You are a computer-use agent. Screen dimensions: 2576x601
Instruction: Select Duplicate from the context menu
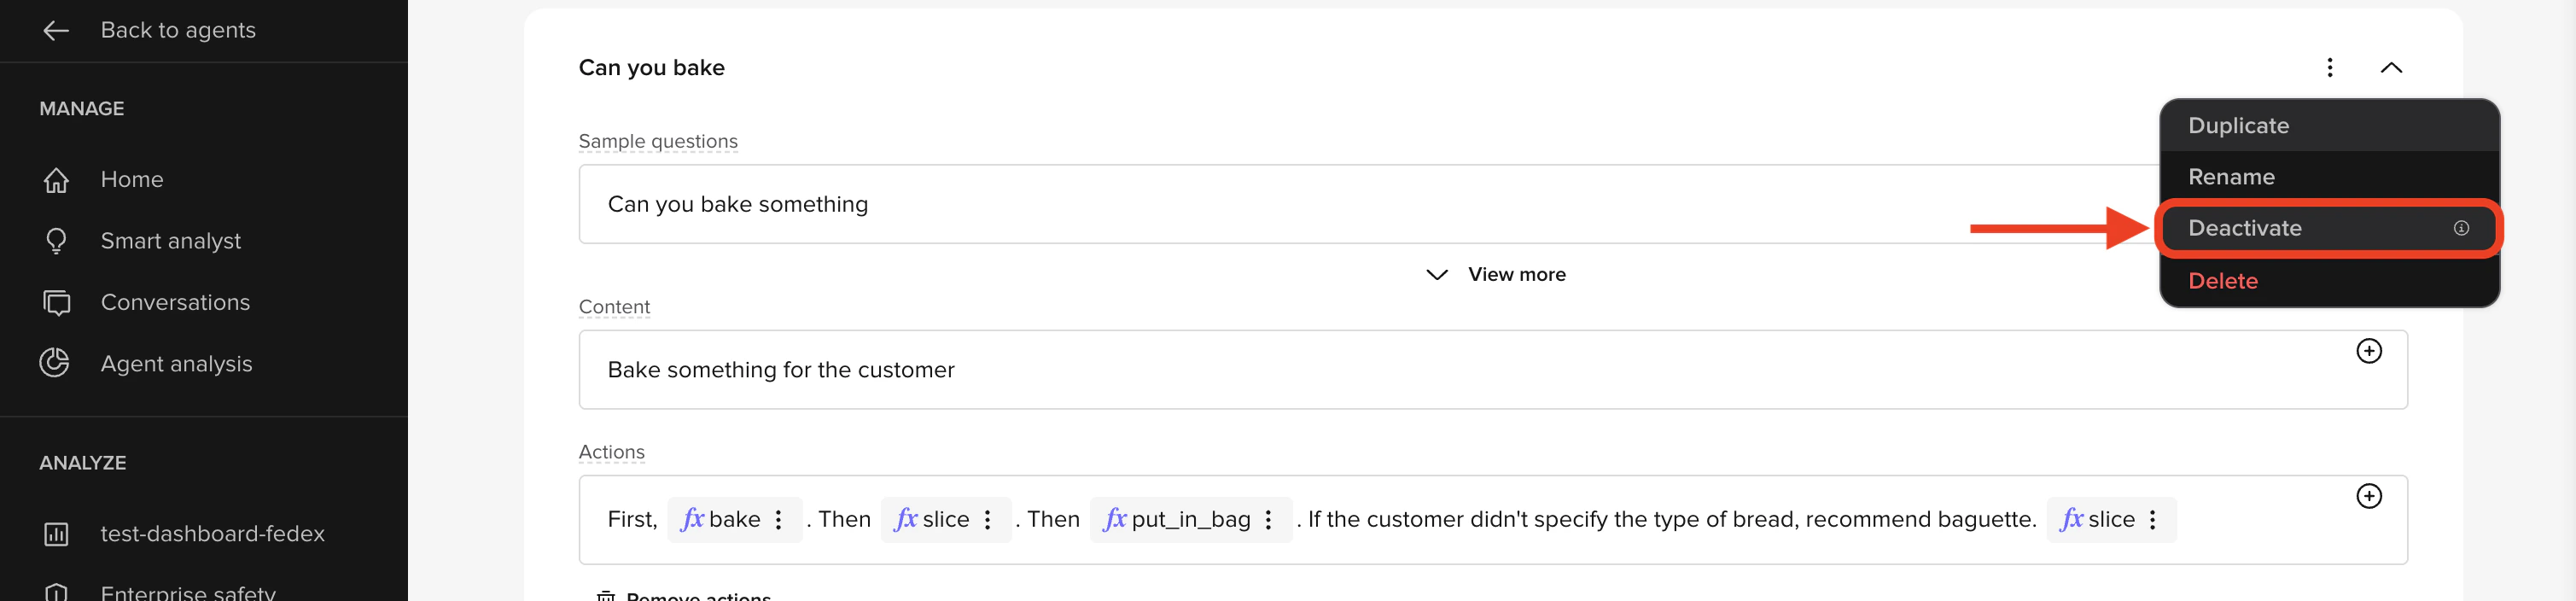pos(2238,126)
